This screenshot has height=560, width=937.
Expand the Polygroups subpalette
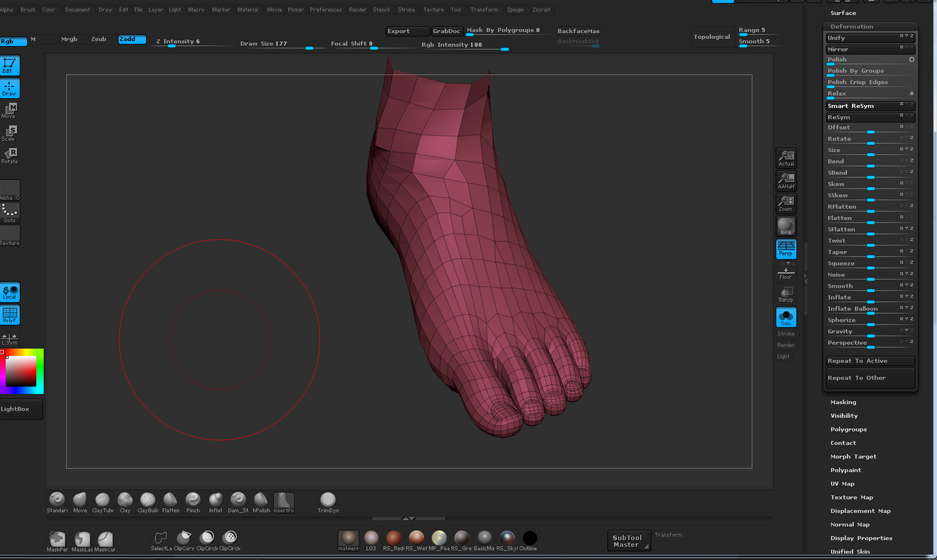tap(849, 430)
